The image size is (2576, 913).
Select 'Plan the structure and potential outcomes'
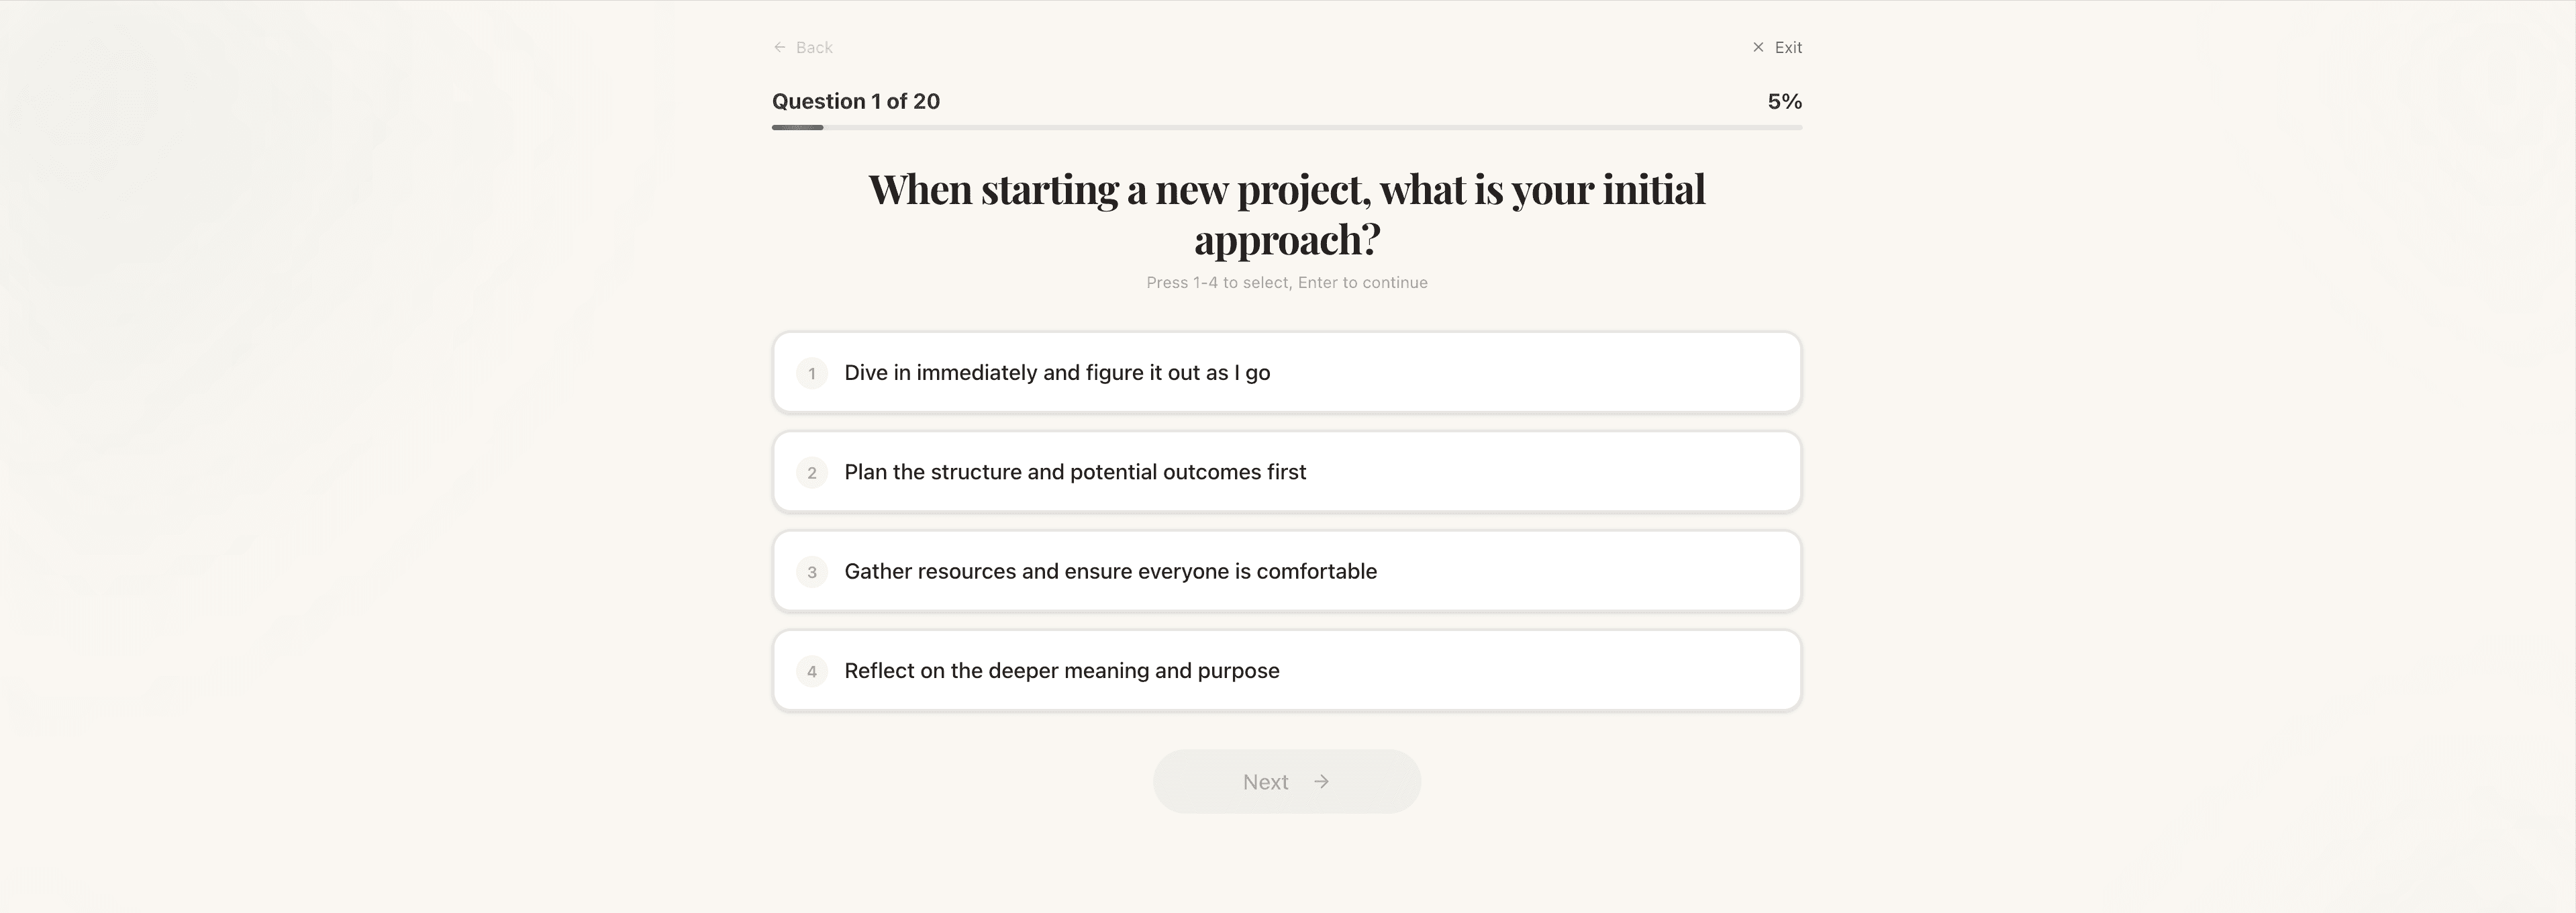pyautogui.click(x=1286, y=471)
